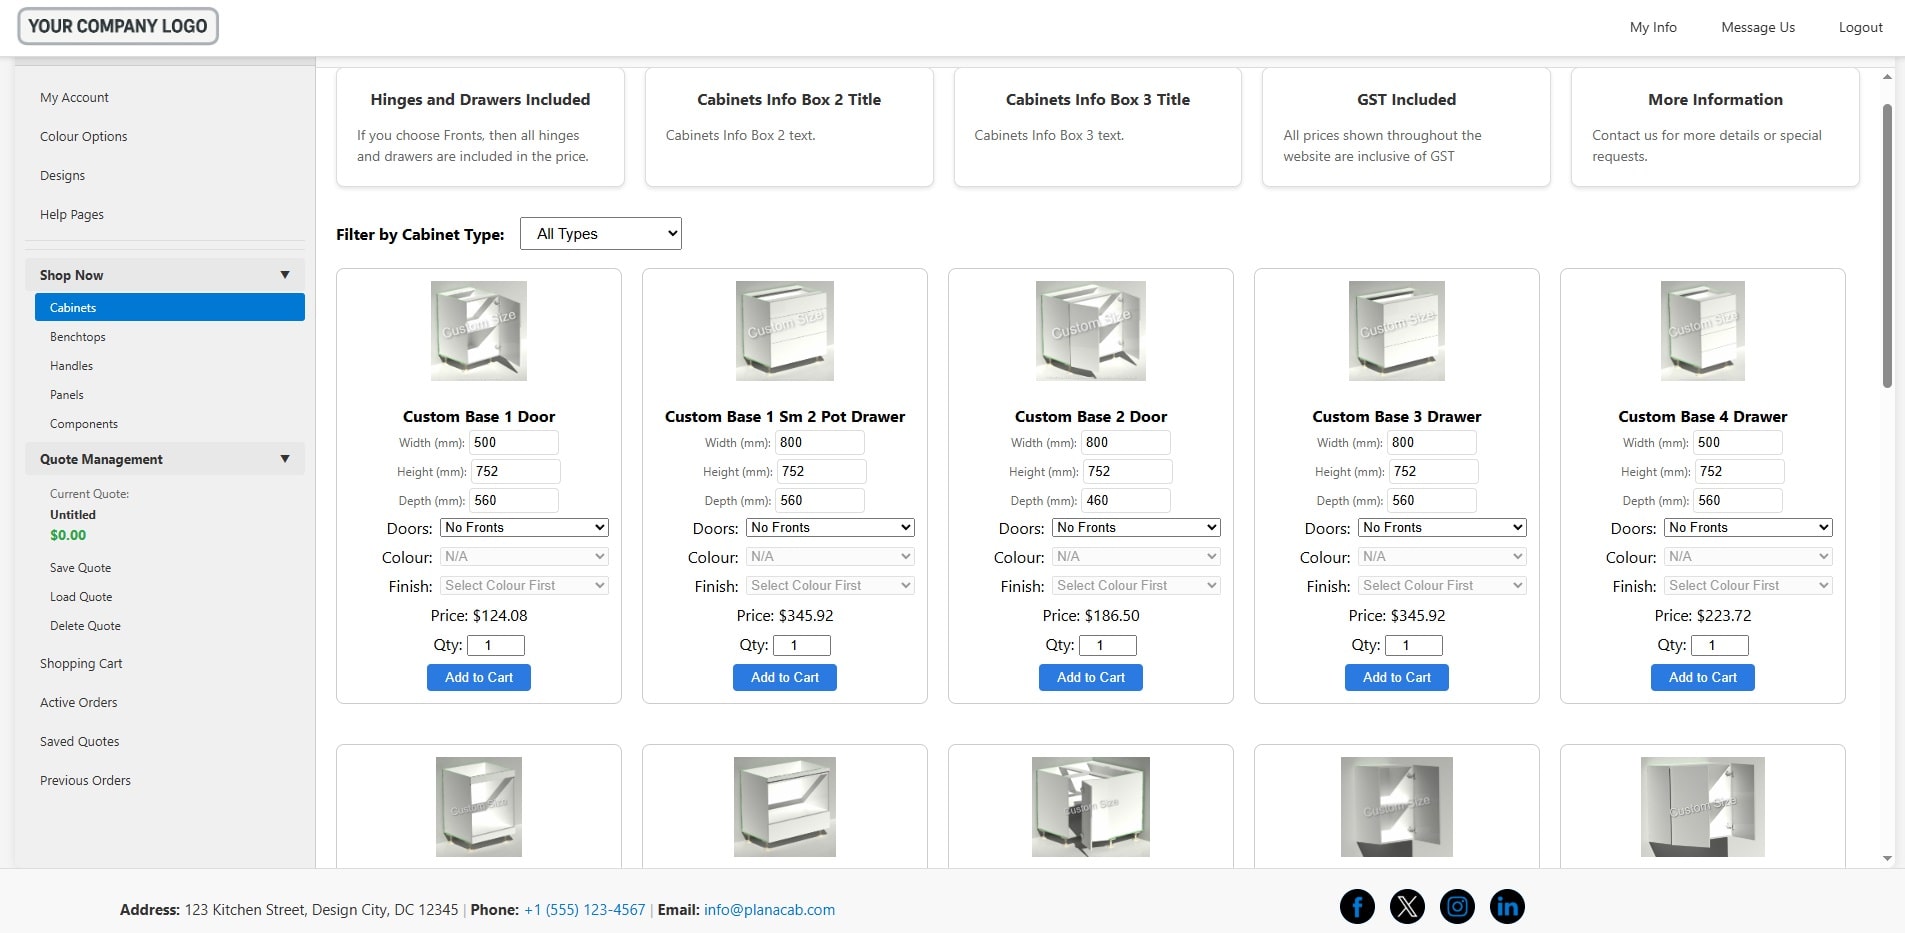Click the page vertical scrollbar
This screenshot has height=933, width=1905.
[x=1887, y=245]
